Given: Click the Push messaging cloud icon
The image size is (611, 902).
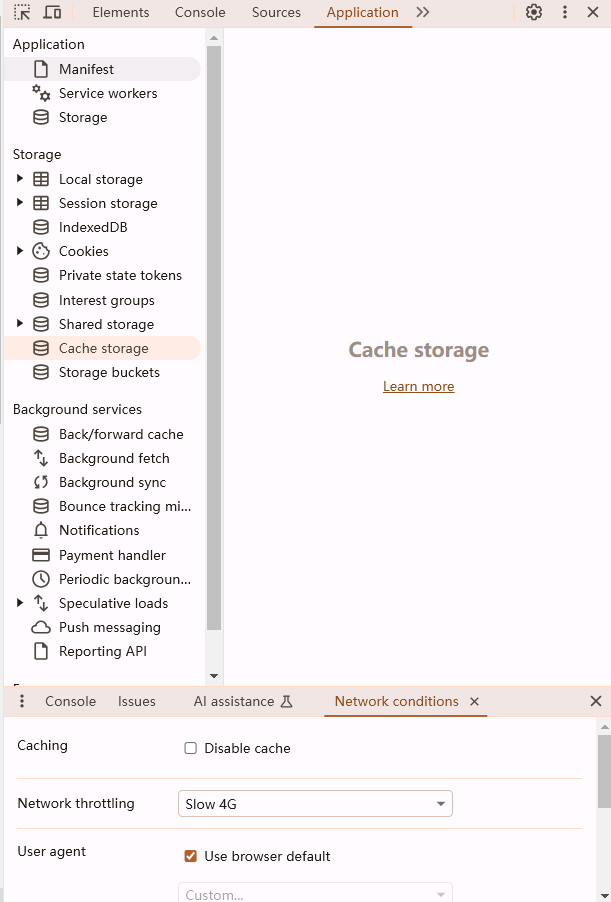Looking at the screenshot, I should tap(41, 628).
